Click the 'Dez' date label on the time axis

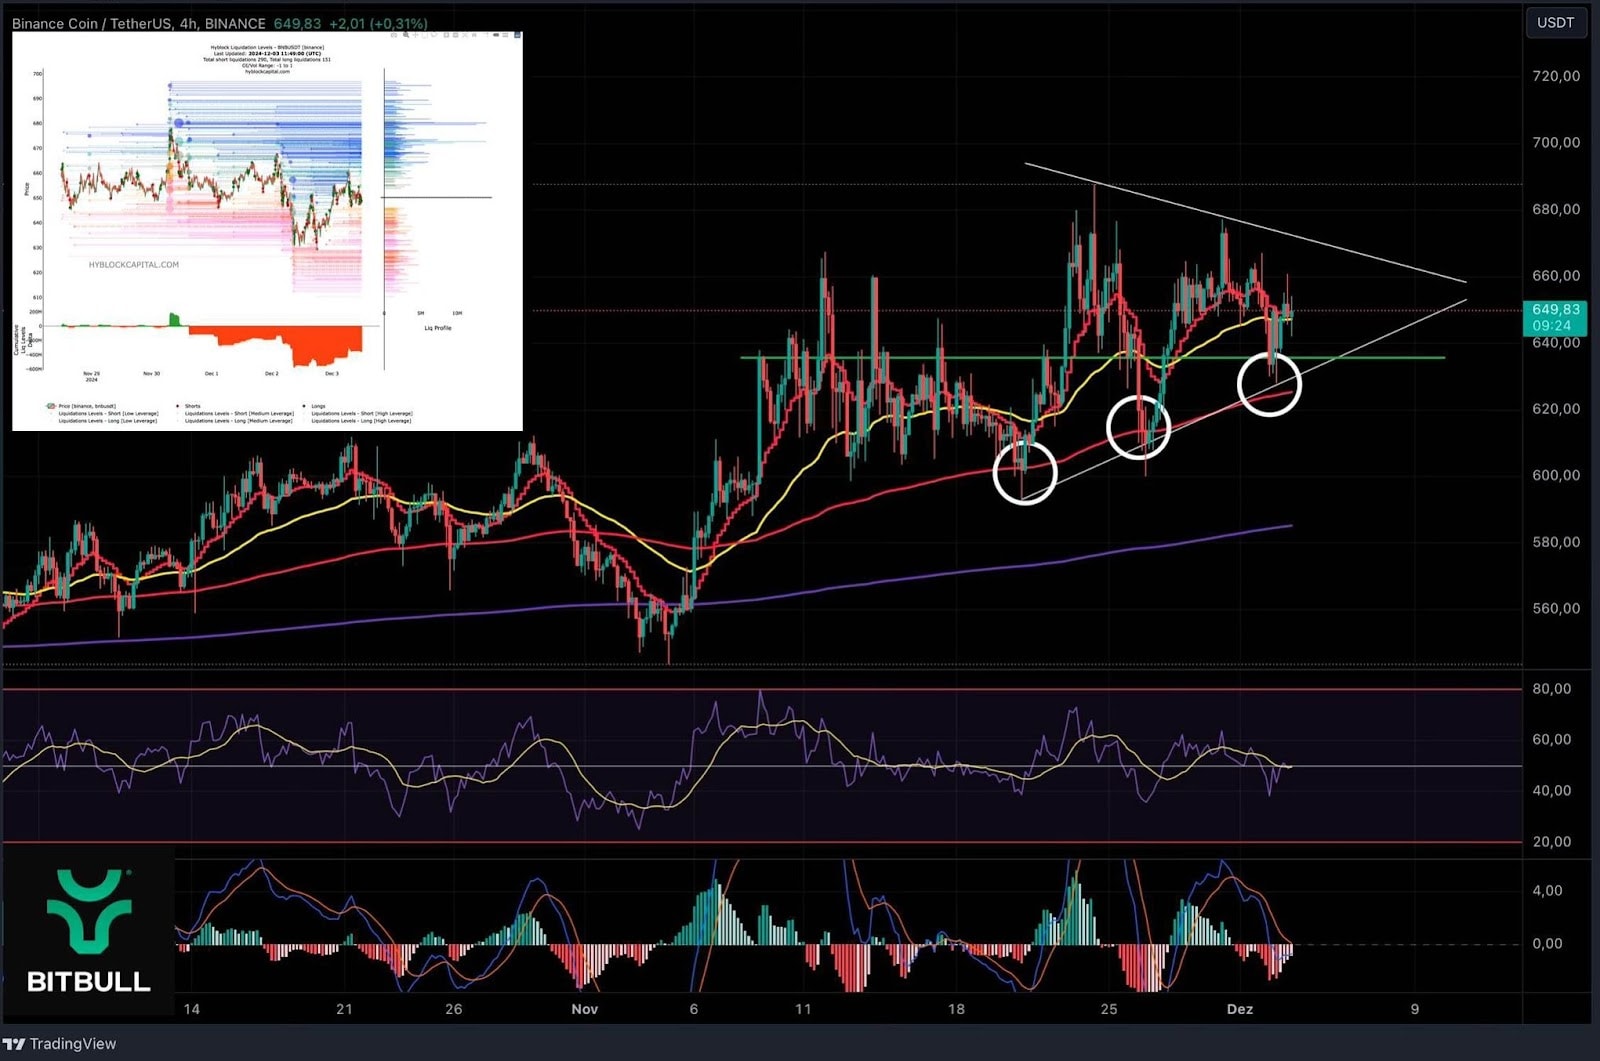click(x=1240, y=1009)
